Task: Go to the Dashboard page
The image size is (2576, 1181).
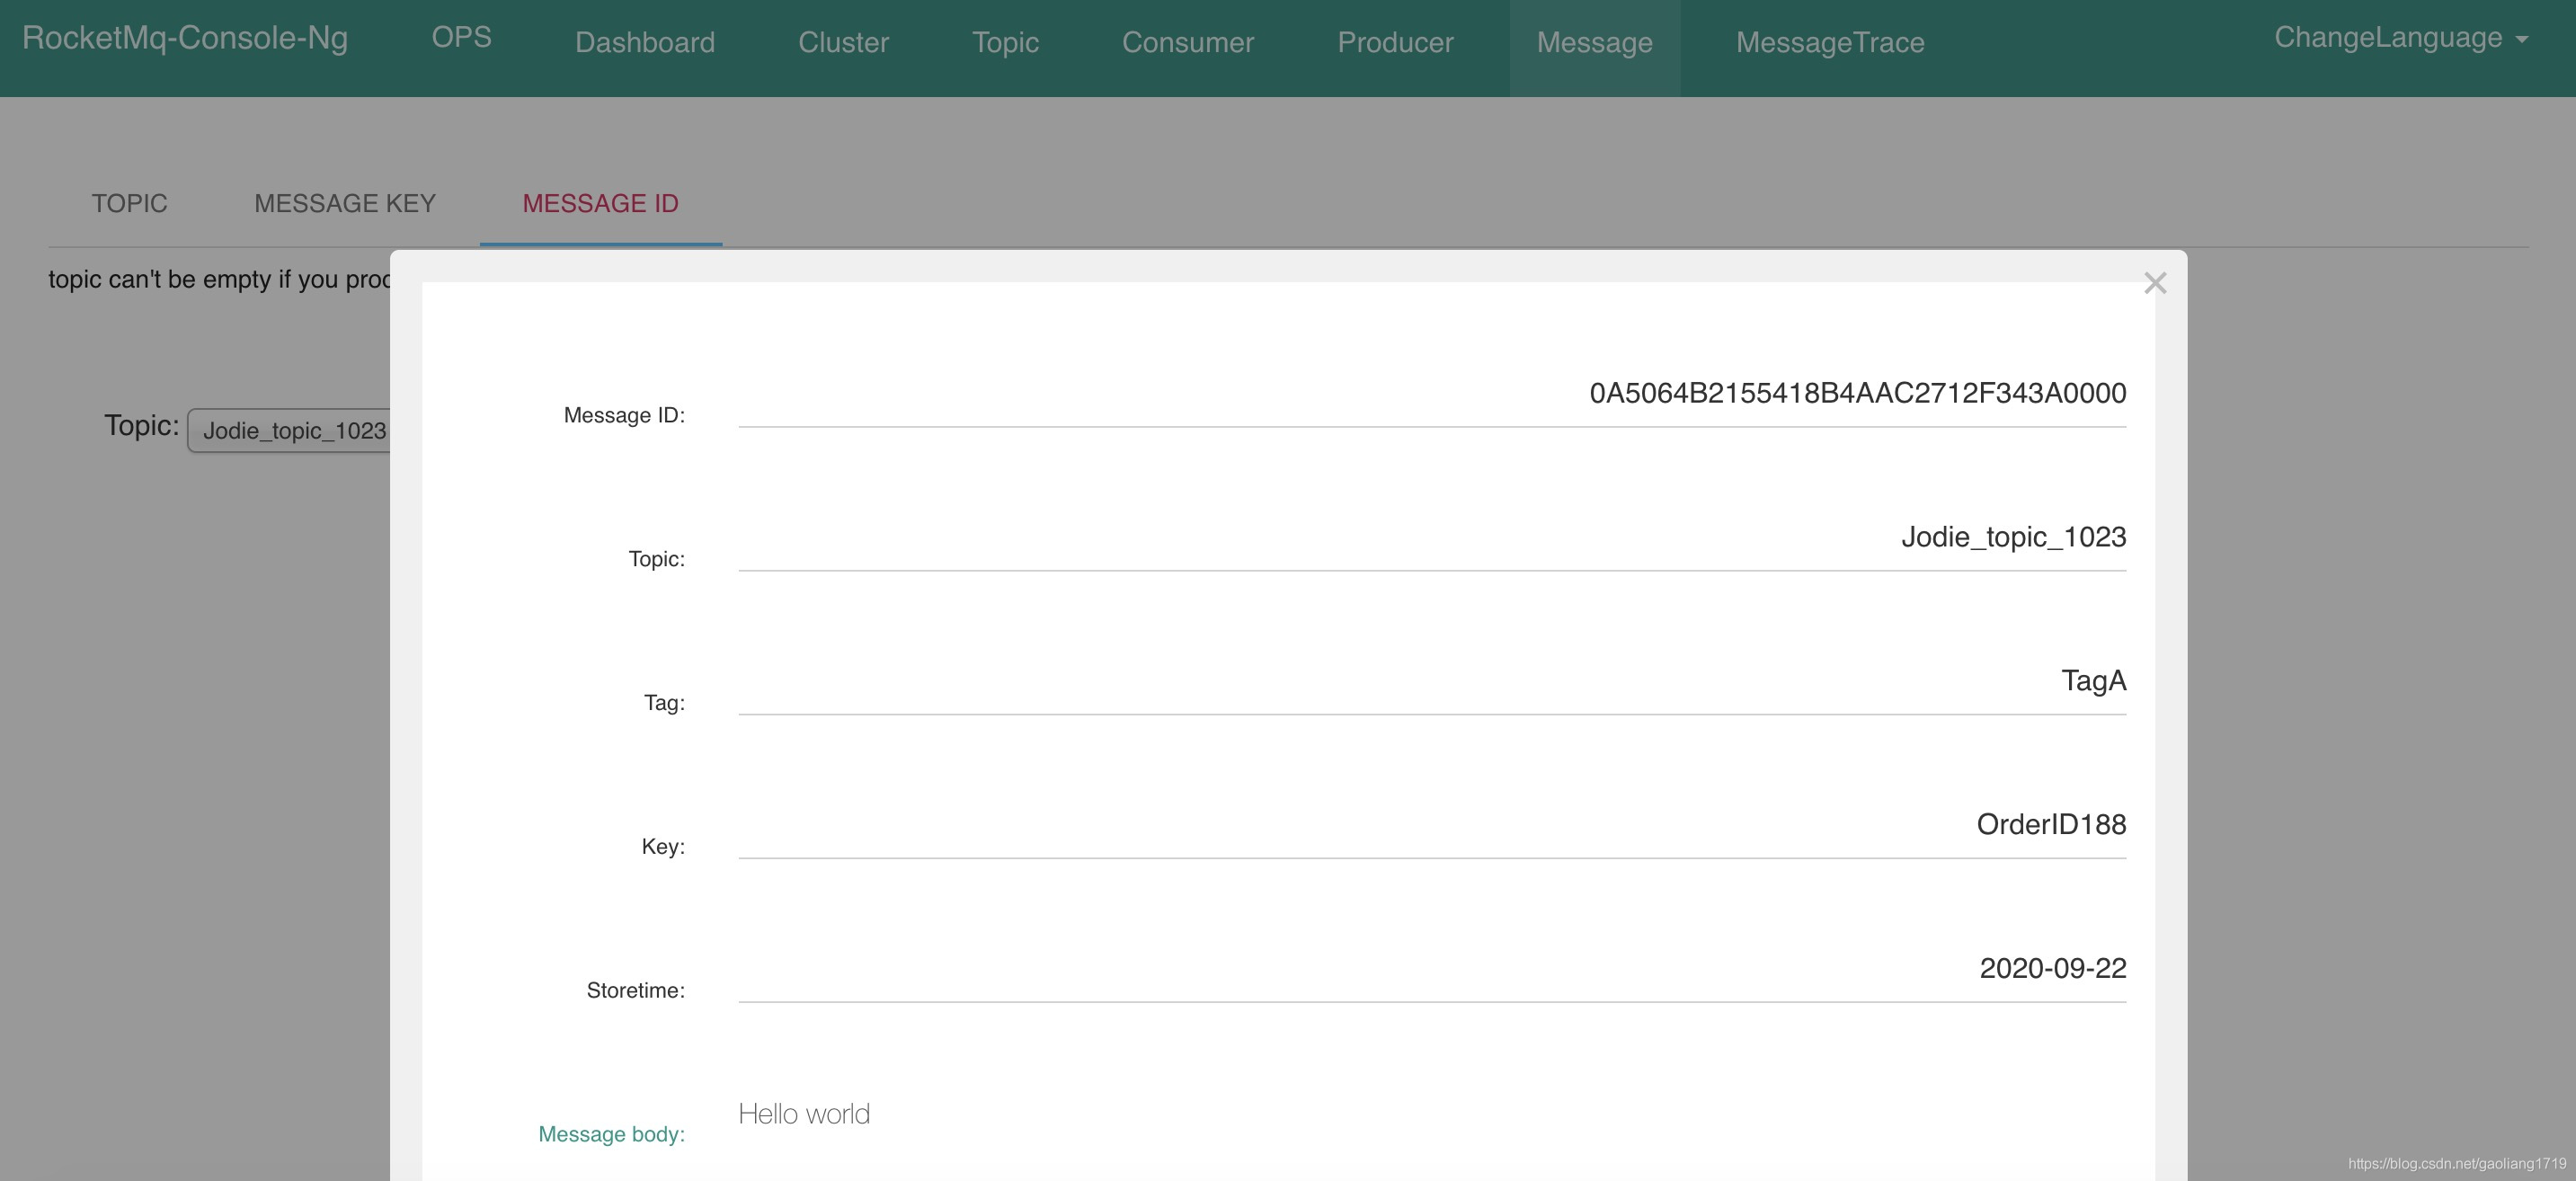Action: click(x=644, y=42)
